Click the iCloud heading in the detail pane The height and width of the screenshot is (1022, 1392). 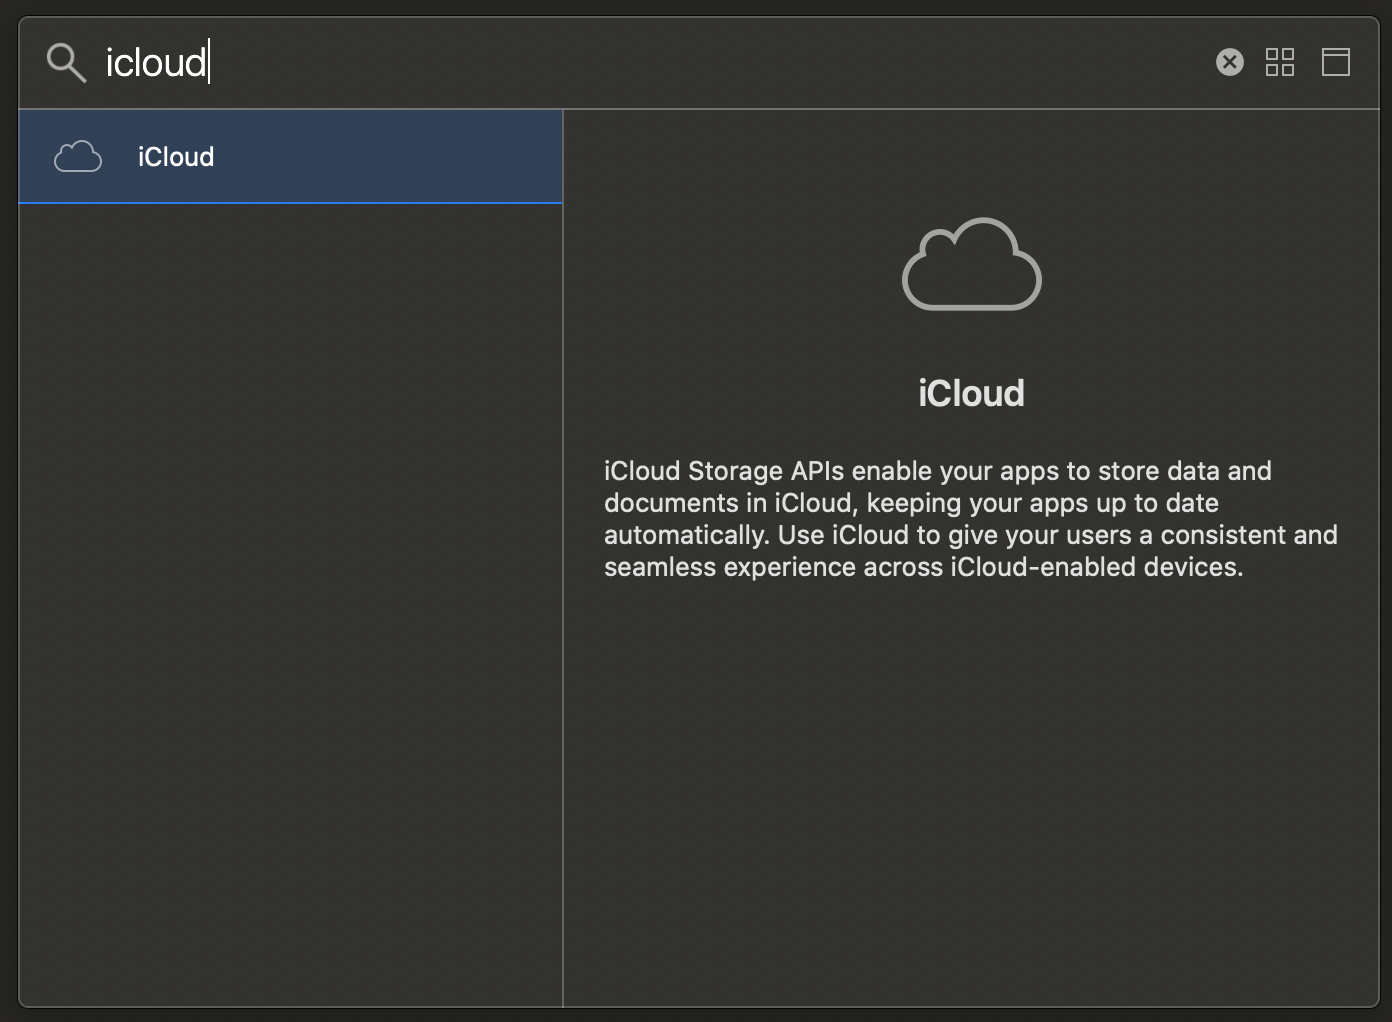click(x=971, y=393)
